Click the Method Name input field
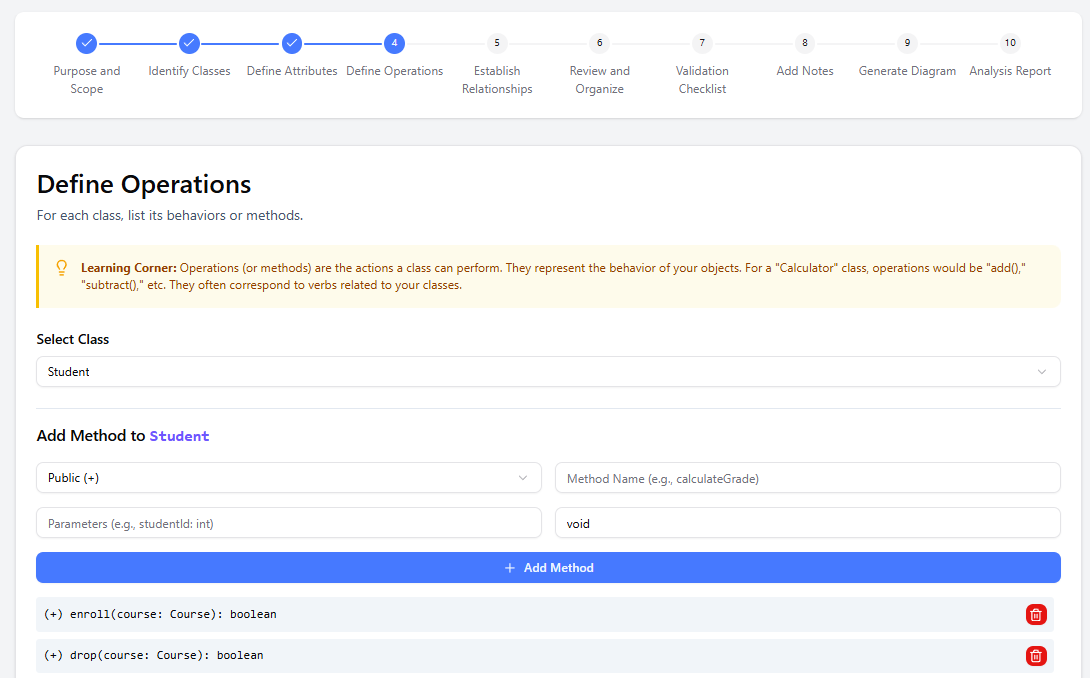The image size is (1090, 678). click(807, 478)
